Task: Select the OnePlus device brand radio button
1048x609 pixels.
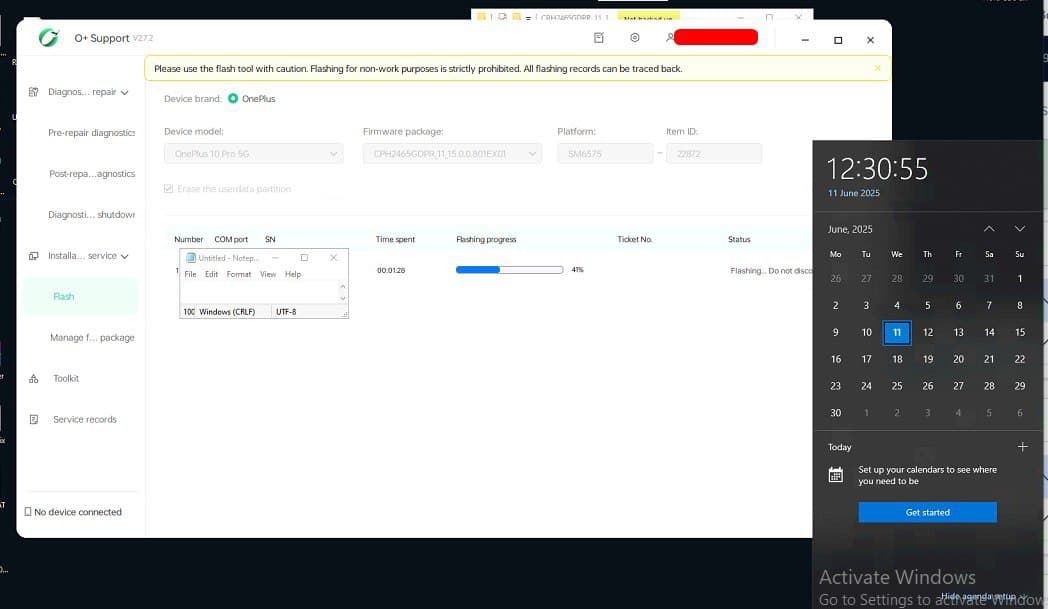Action: tap(233, 99)
